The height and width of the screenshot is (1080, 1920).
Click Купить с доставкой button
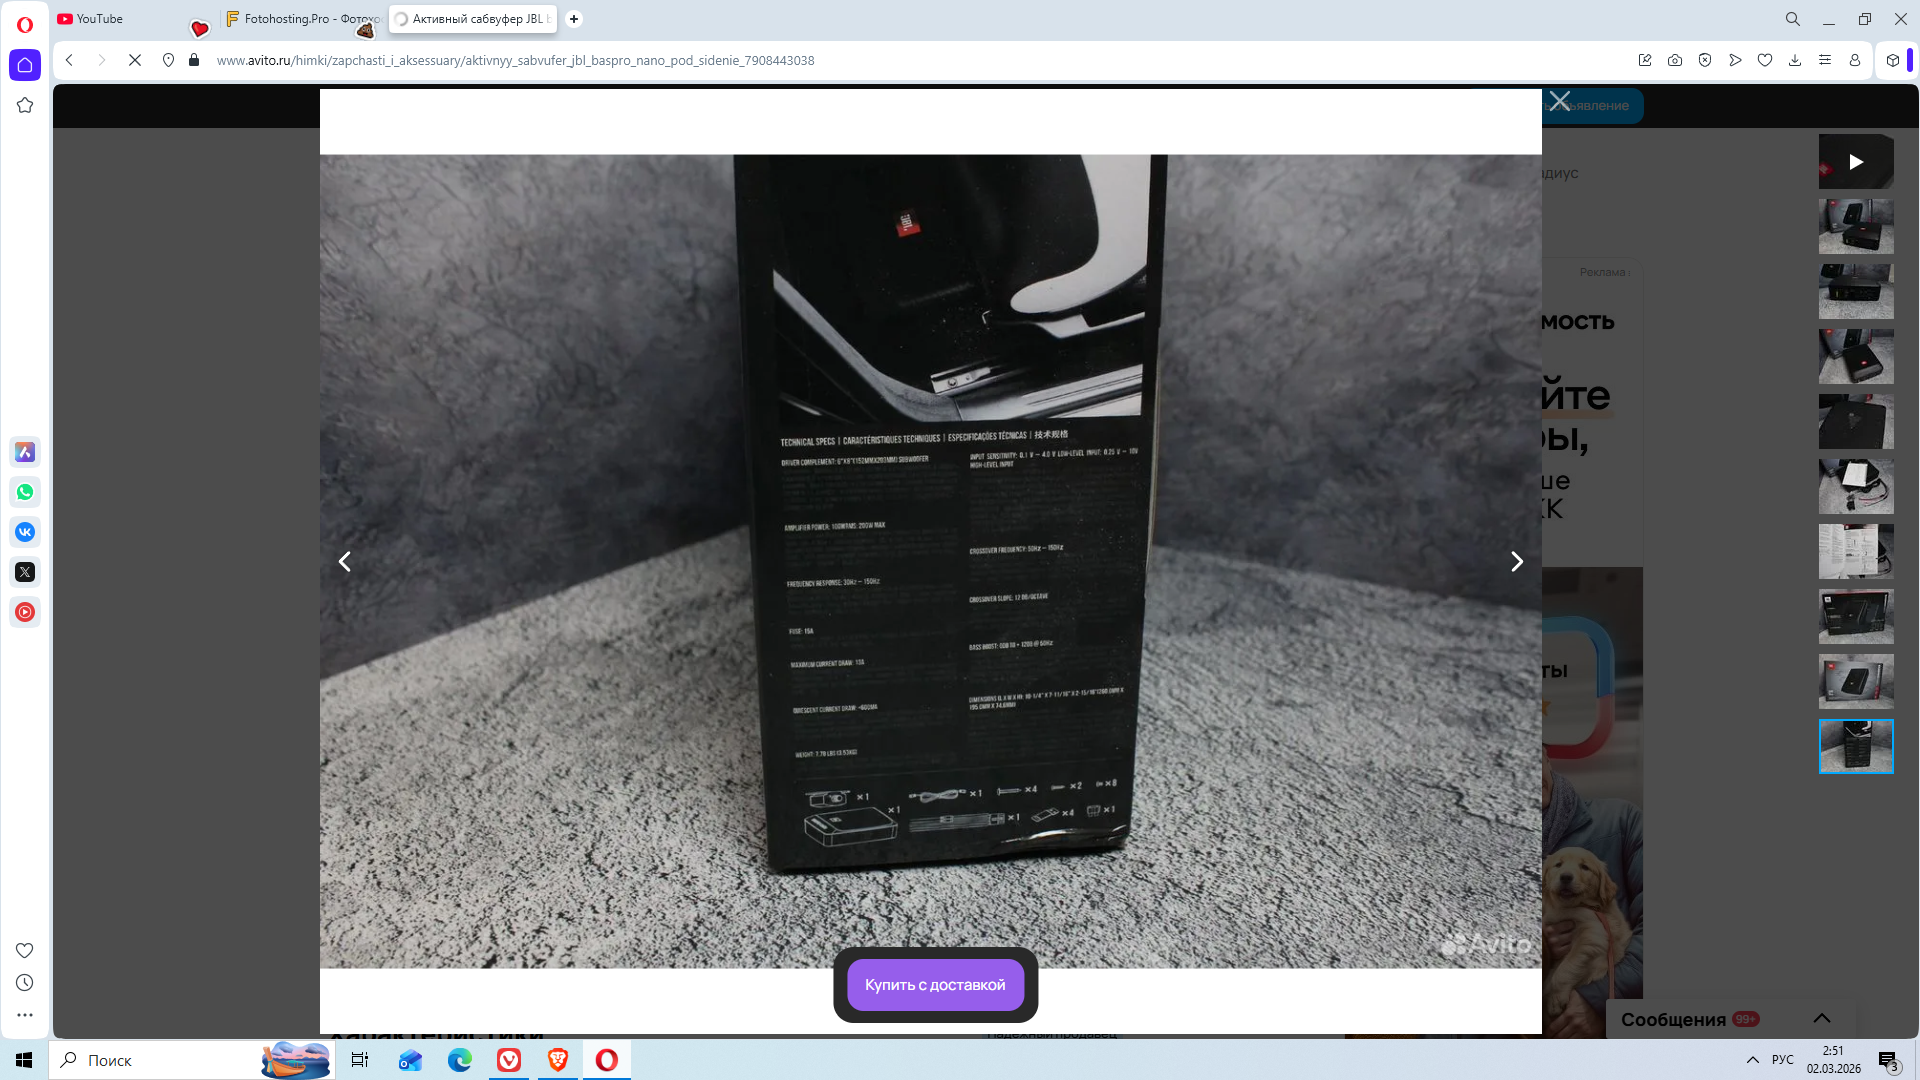pos(935,985)
